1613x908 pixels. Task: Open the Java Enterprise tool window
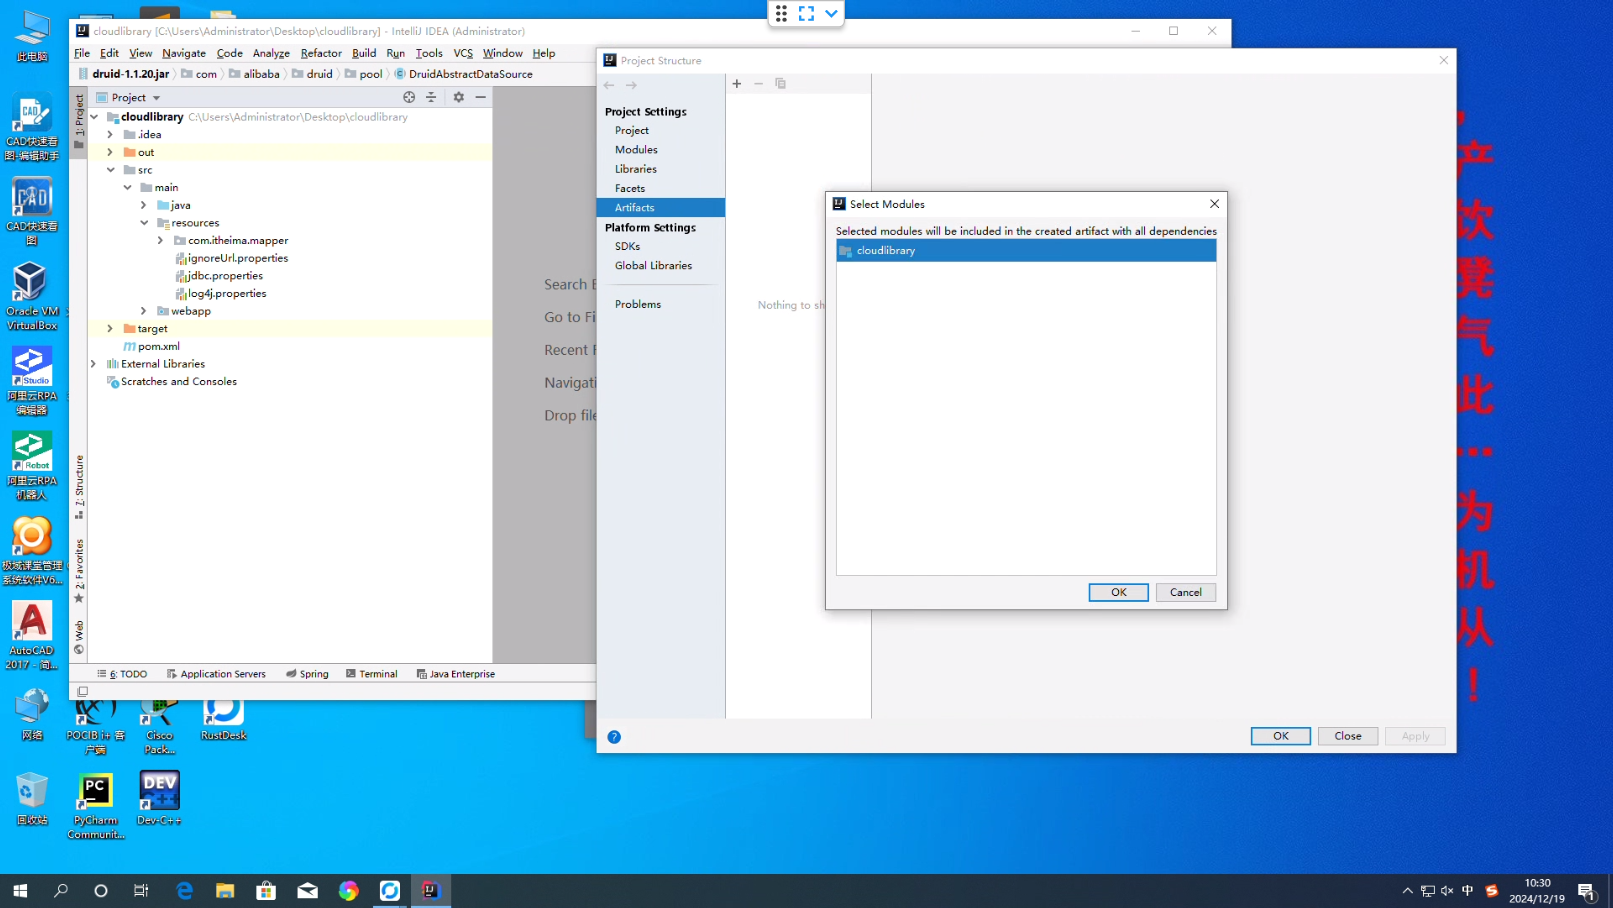(x=456, y=674)
